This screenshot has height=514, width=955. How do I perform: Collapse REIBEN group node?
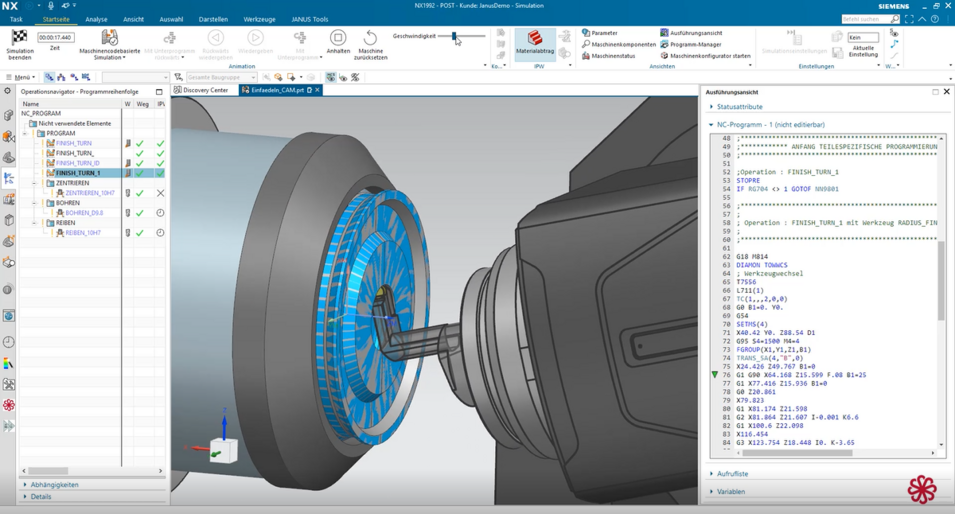(x=34, y=223)
